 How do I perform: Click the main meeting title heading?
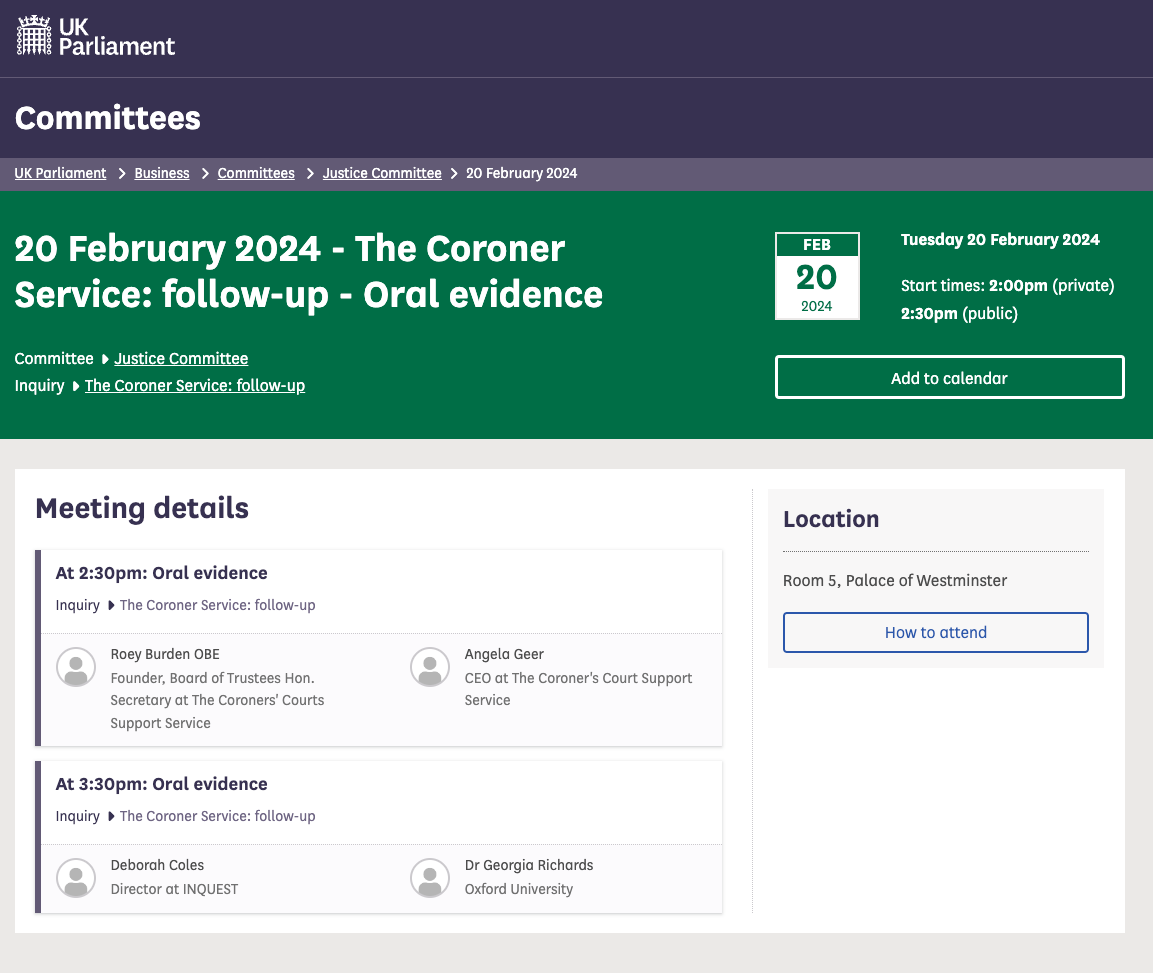[309, 271]
